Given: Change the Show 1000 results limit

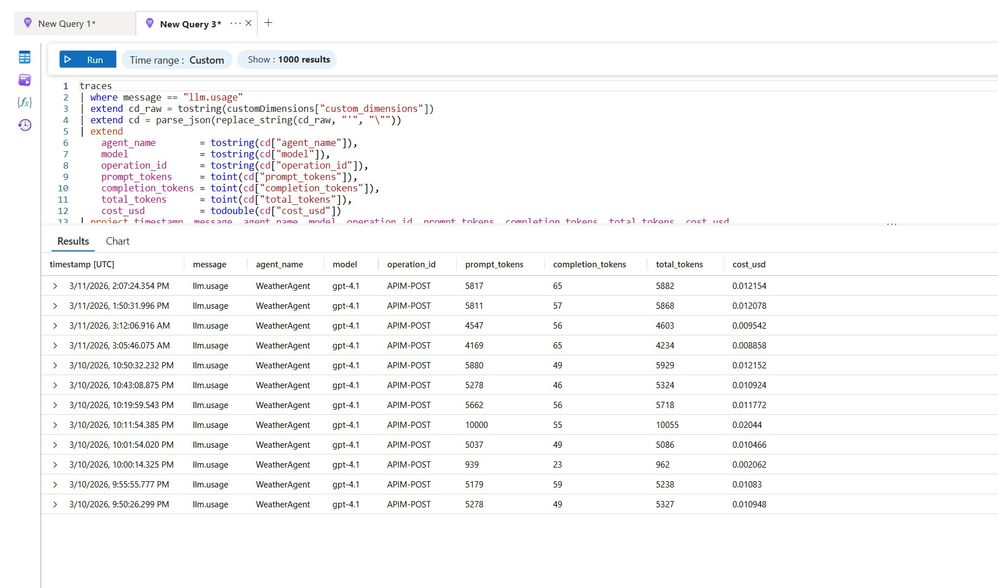Looking at the screenshot, I should [288, 59].
